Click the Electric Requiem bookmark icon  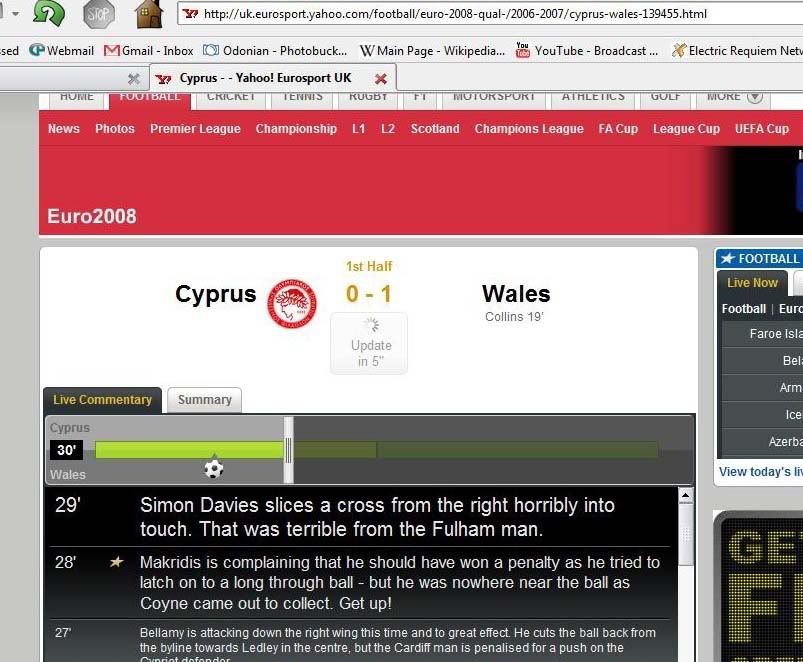[679, 50]
